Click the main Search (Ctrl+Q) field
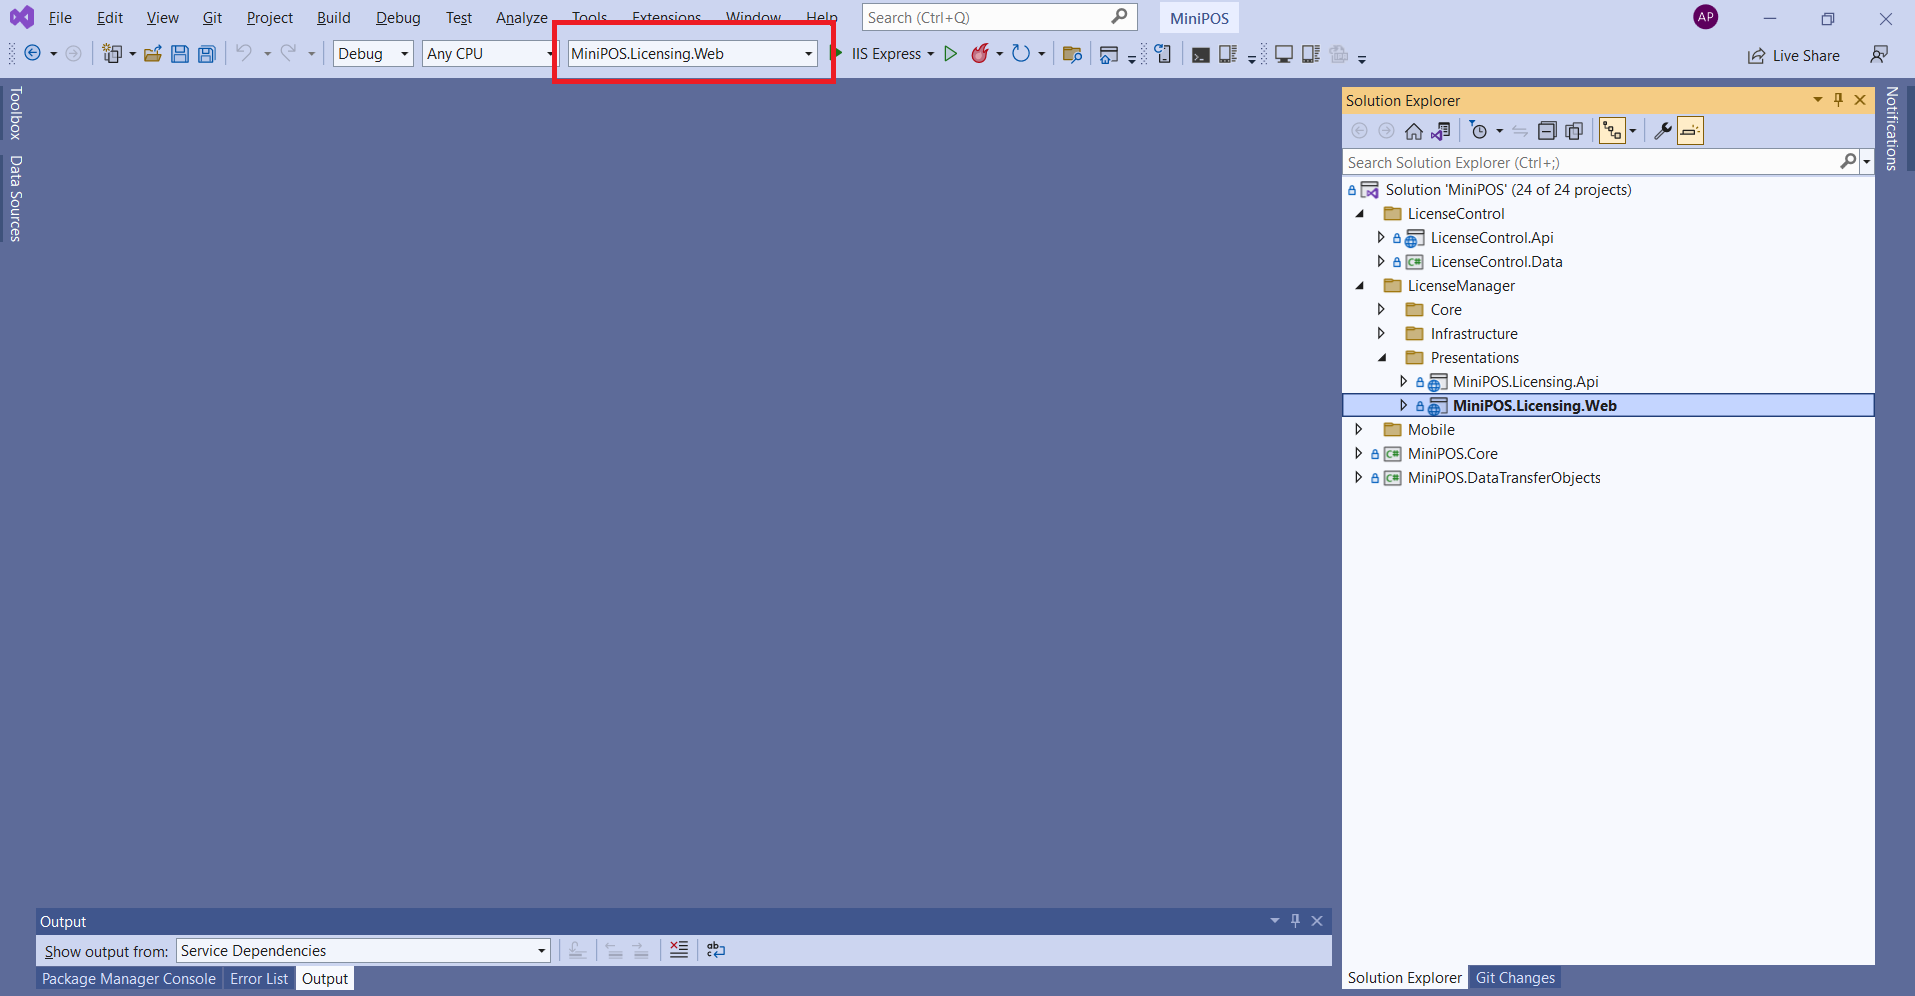Viewport: 1915px width, 996px height. click(999, 17)
